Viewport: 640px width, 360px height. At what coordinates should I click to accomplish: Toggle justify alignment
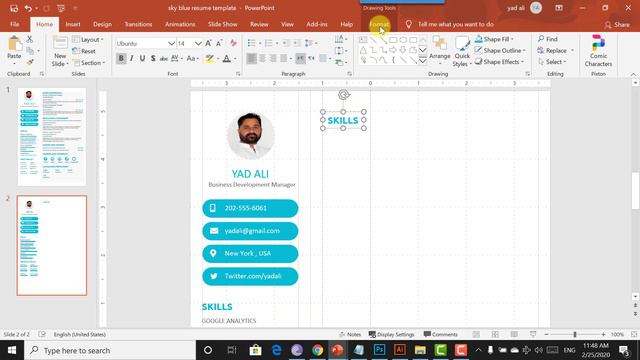click(x=284, y=58)
